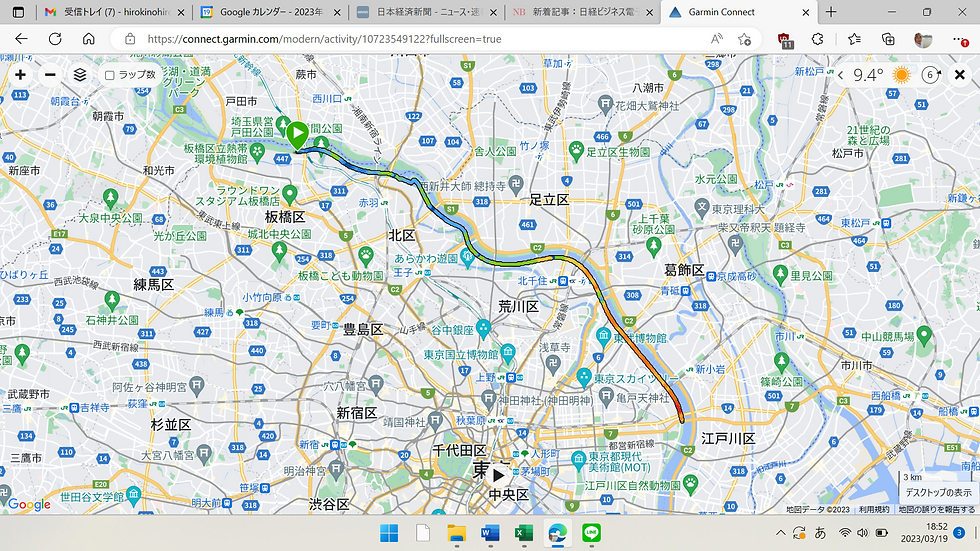Click the green start marker on route
Viewport: 980px width, 551px height.
click(x=298, y=134)
